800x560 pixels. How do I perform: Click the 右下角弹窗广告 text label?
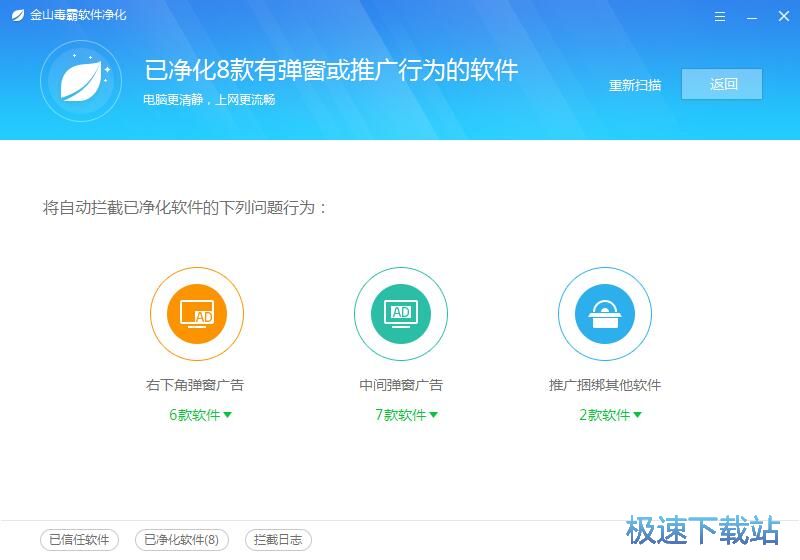tap(195, 385)
